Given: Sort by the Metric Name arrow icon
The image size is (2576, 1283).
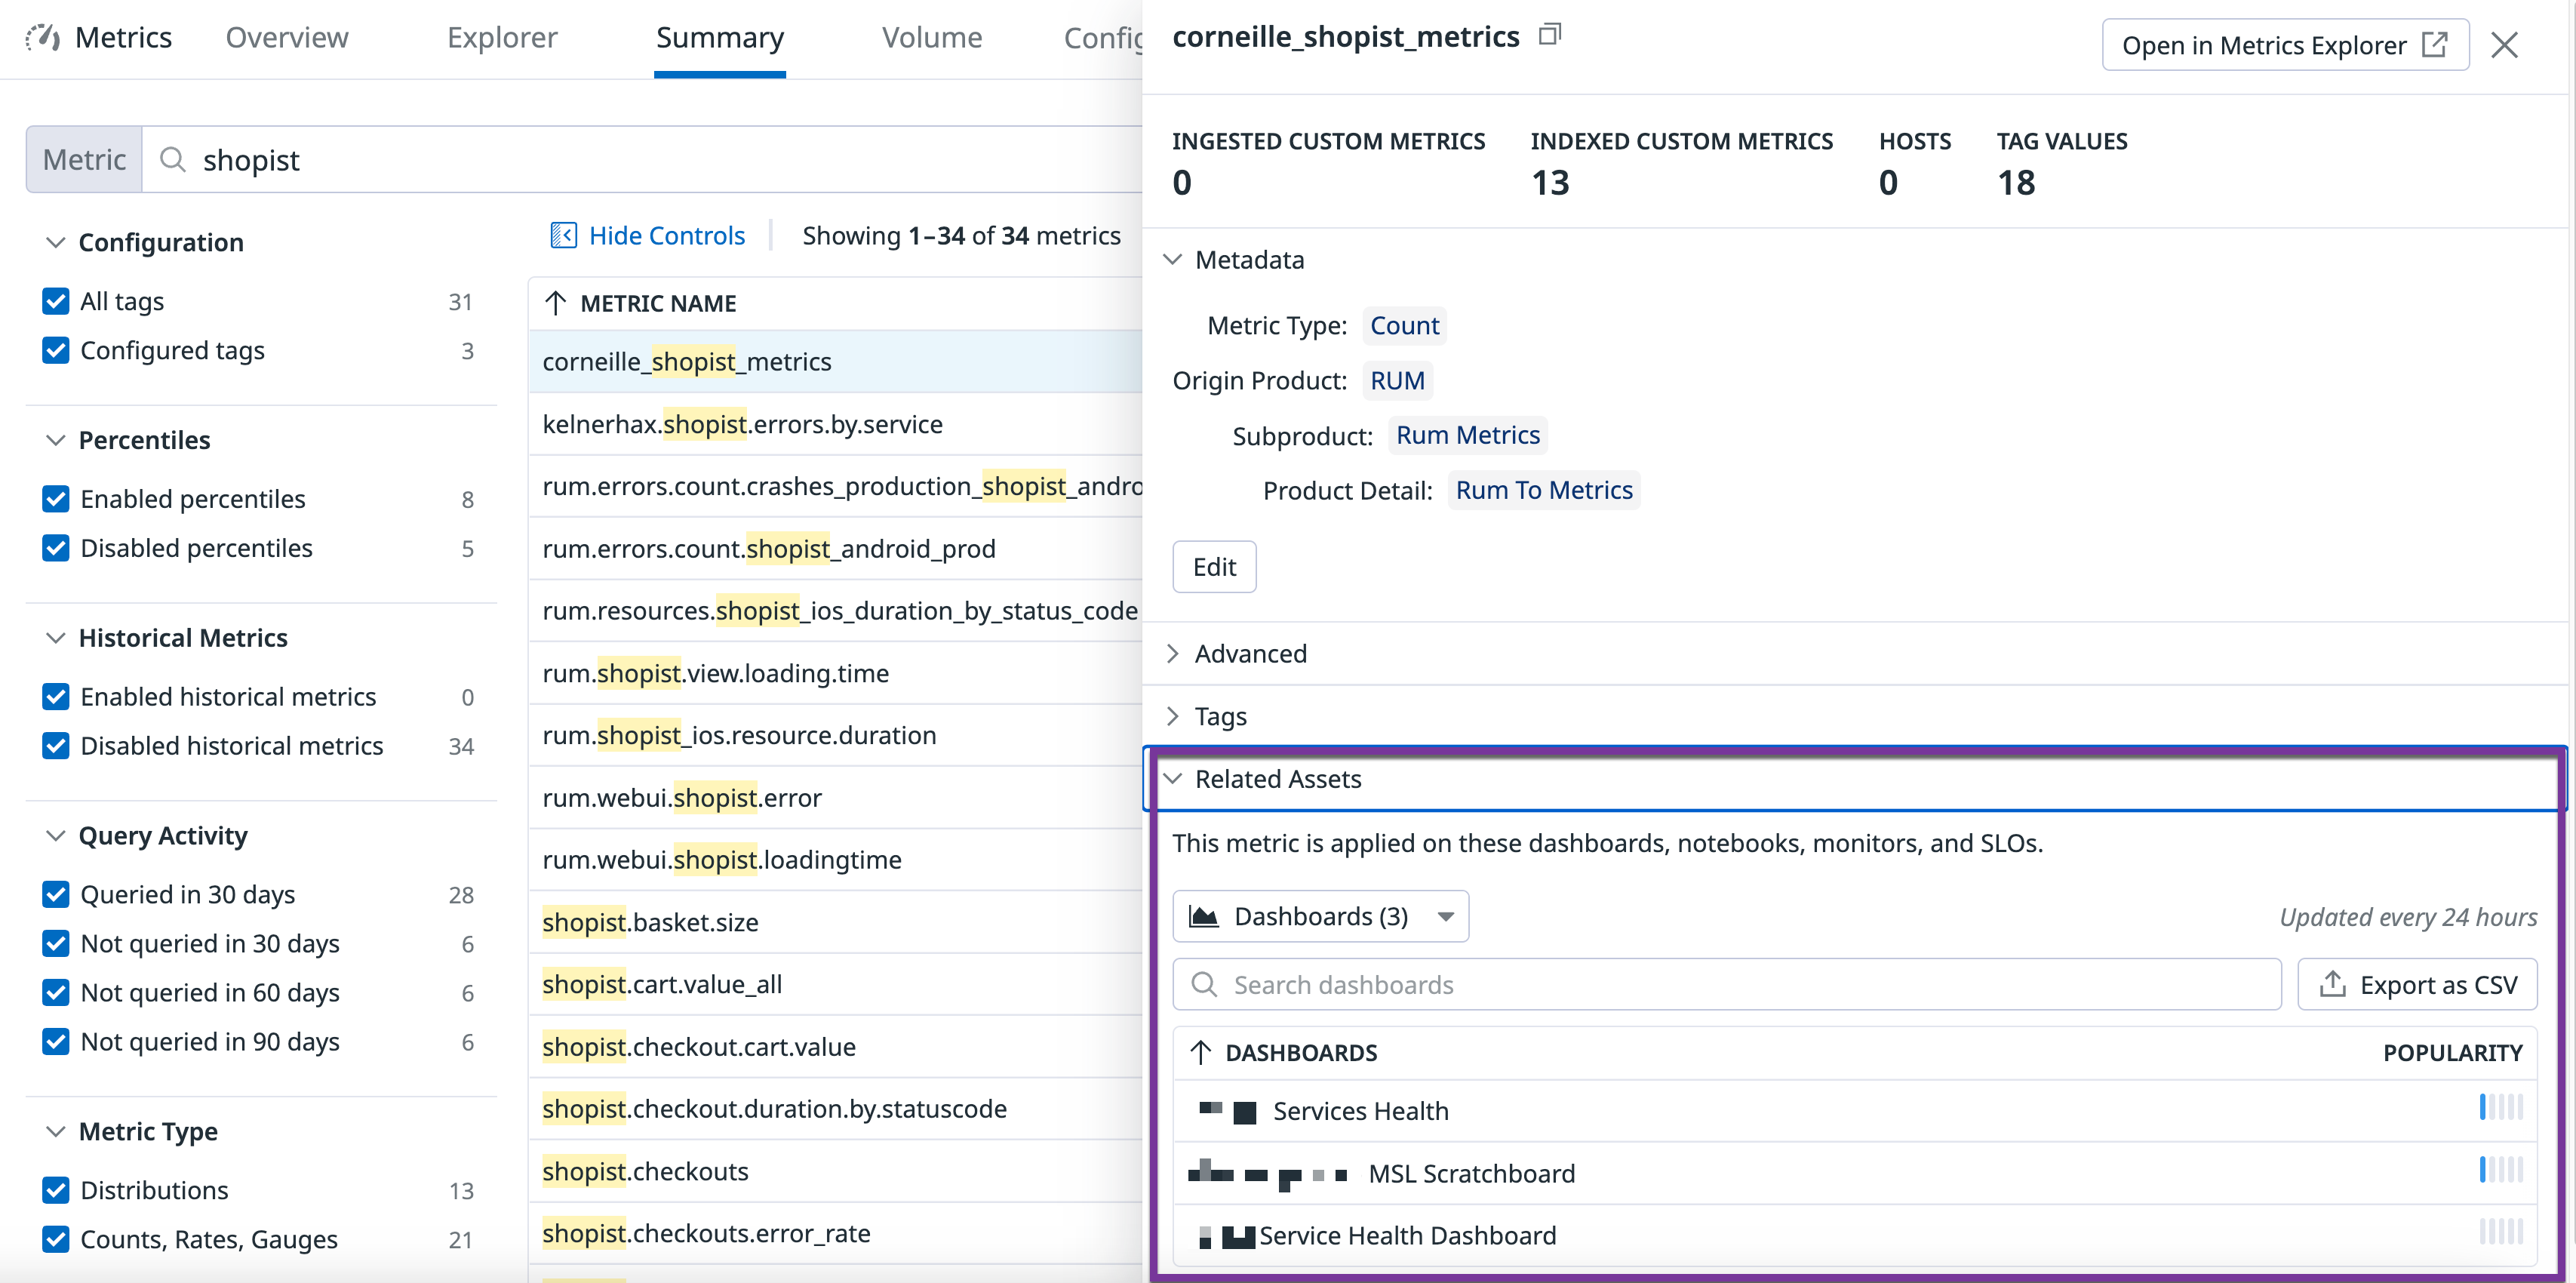Looking at the screenshot, I should click(x=556, y=303).
